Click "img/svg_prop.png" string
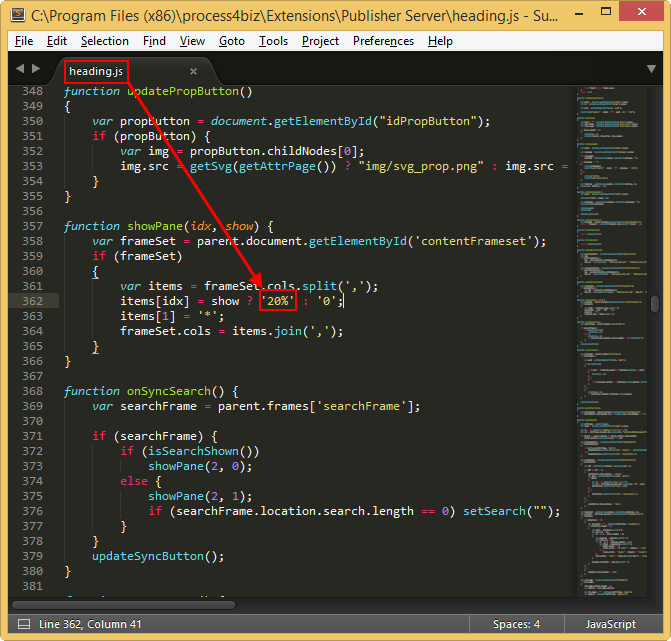Screen dimensions: 671x641 421,166
